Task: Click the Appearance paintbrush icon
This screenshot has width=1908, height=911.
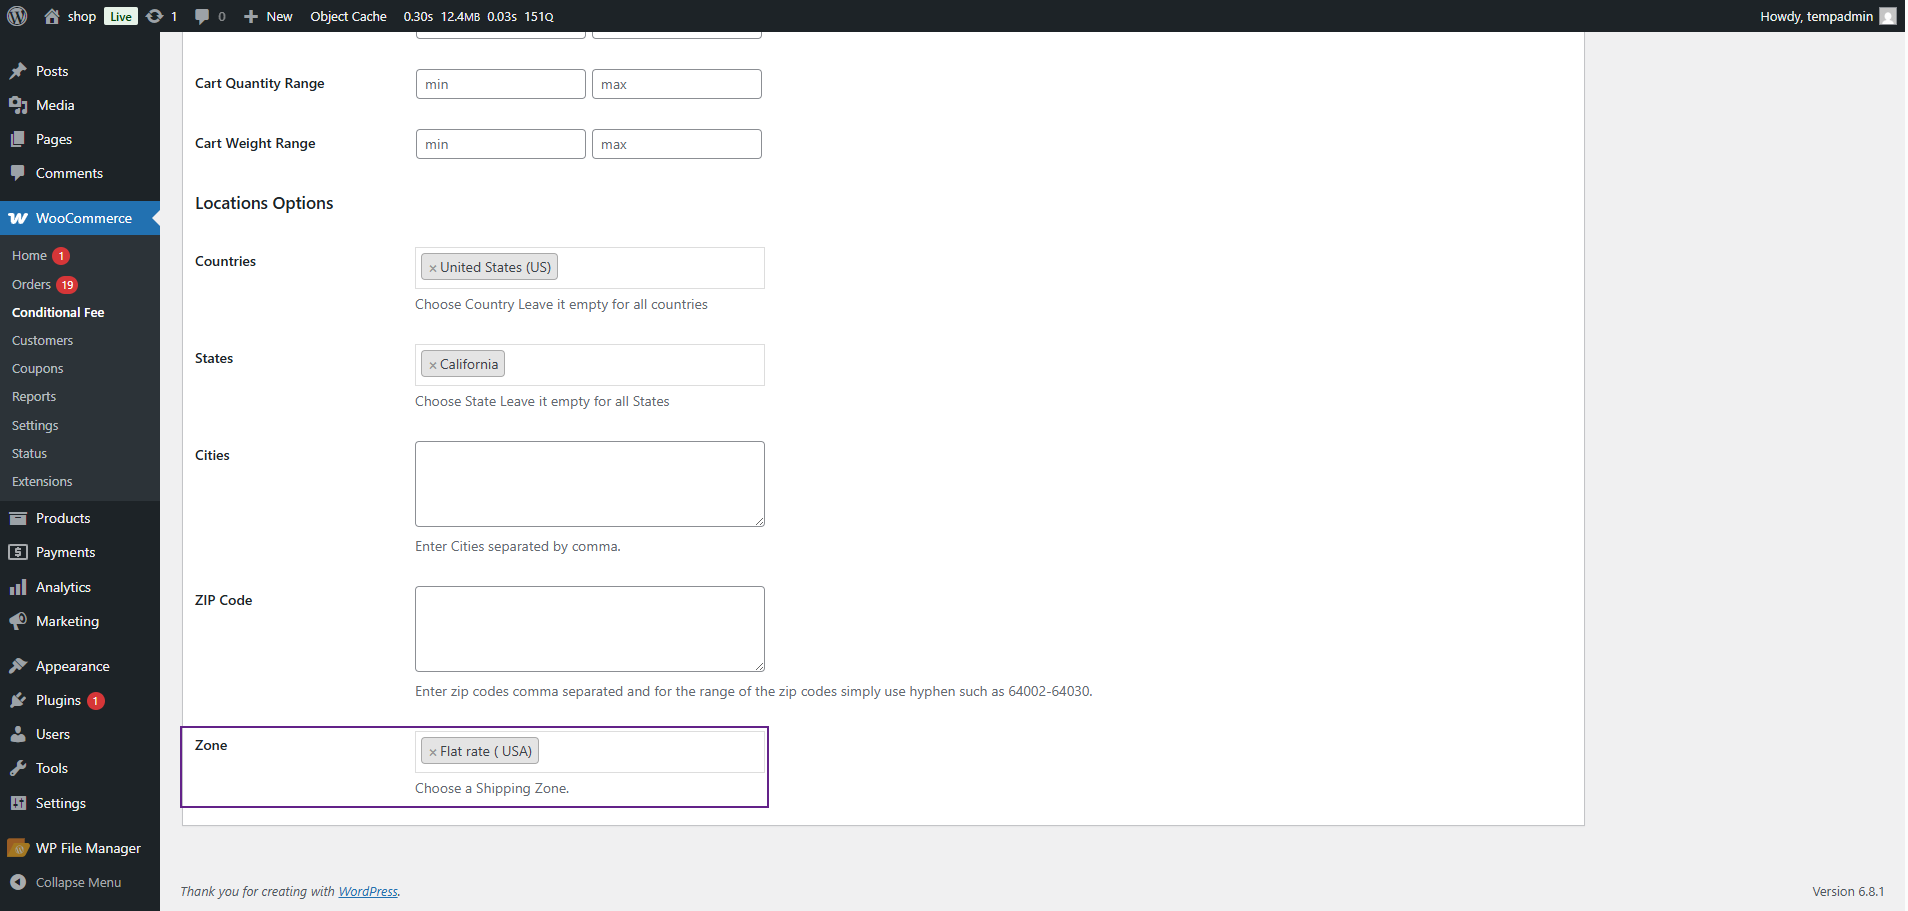Action: (18, 666)
